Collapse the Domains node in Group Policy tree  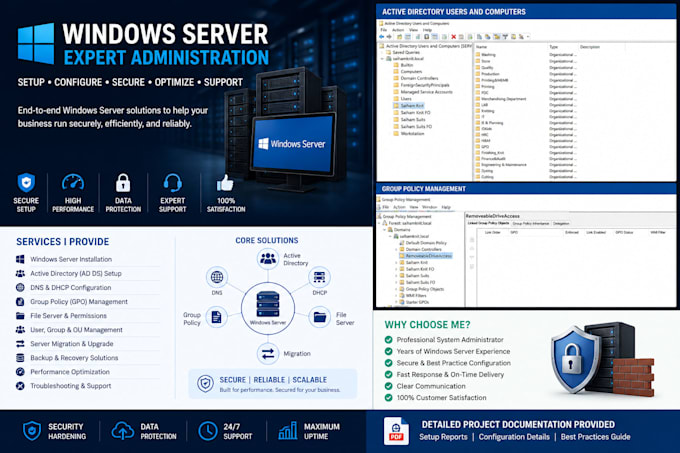click(x=385, y=229)
